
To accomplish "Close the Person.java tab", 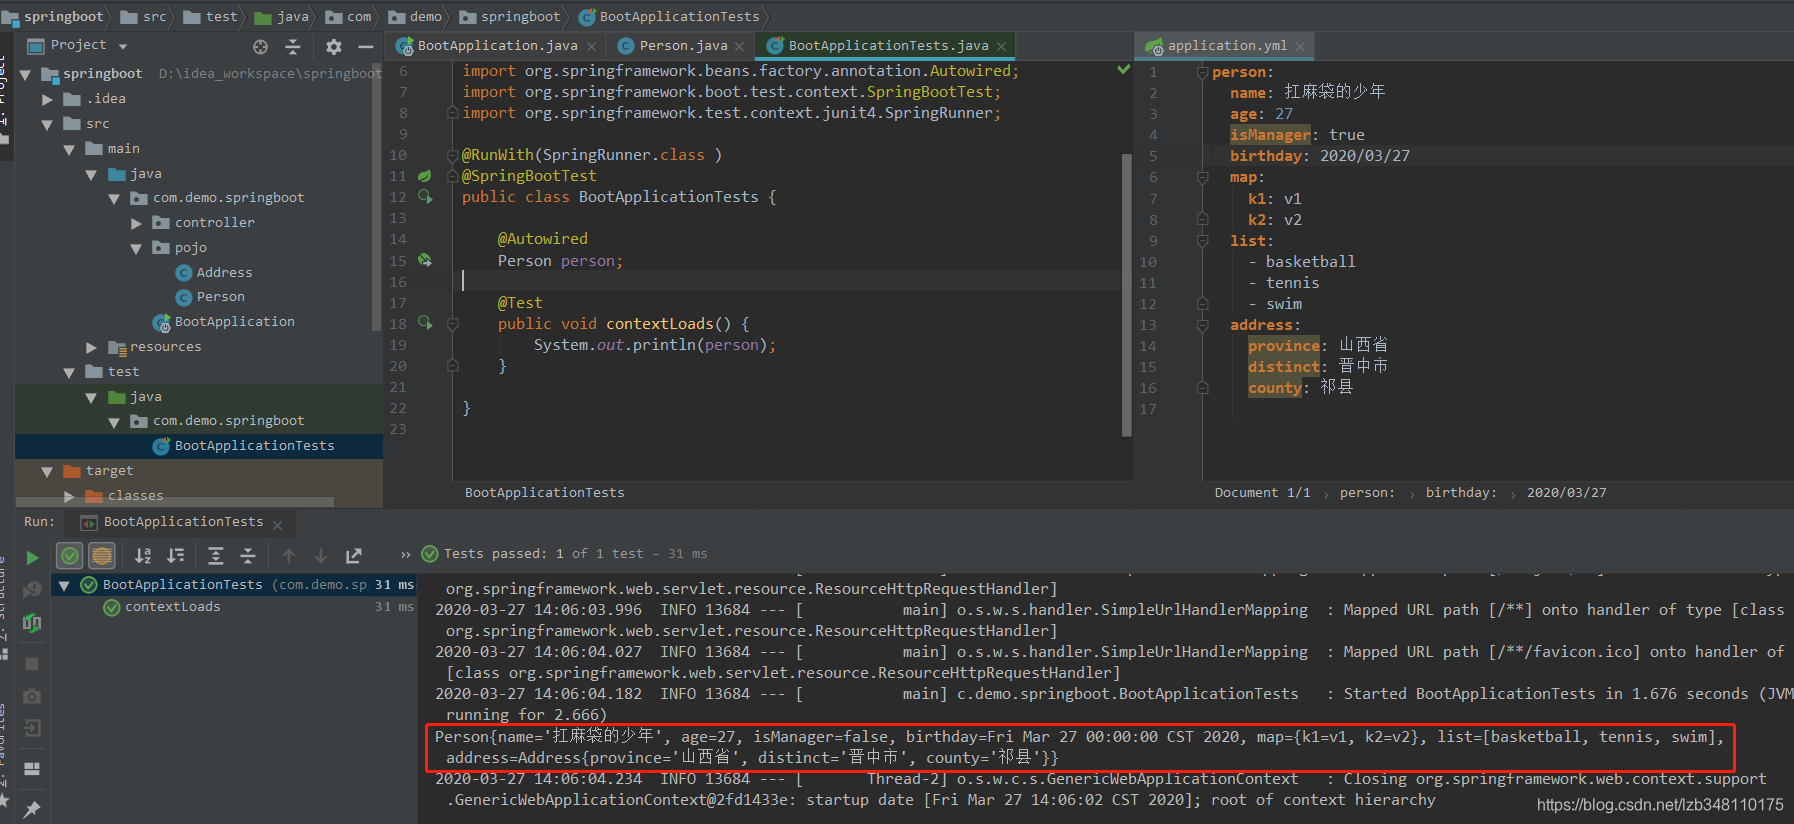I will click(x=739, y=47).
